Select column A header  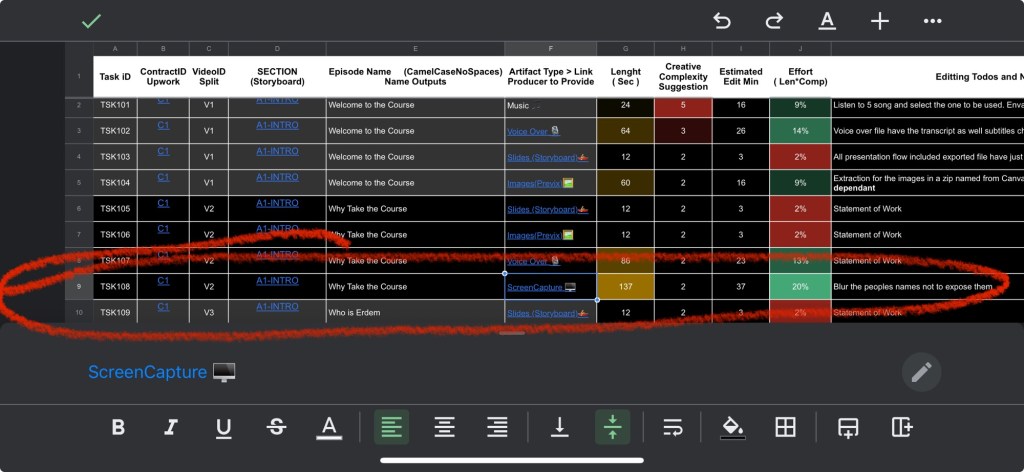coord(115,49)
